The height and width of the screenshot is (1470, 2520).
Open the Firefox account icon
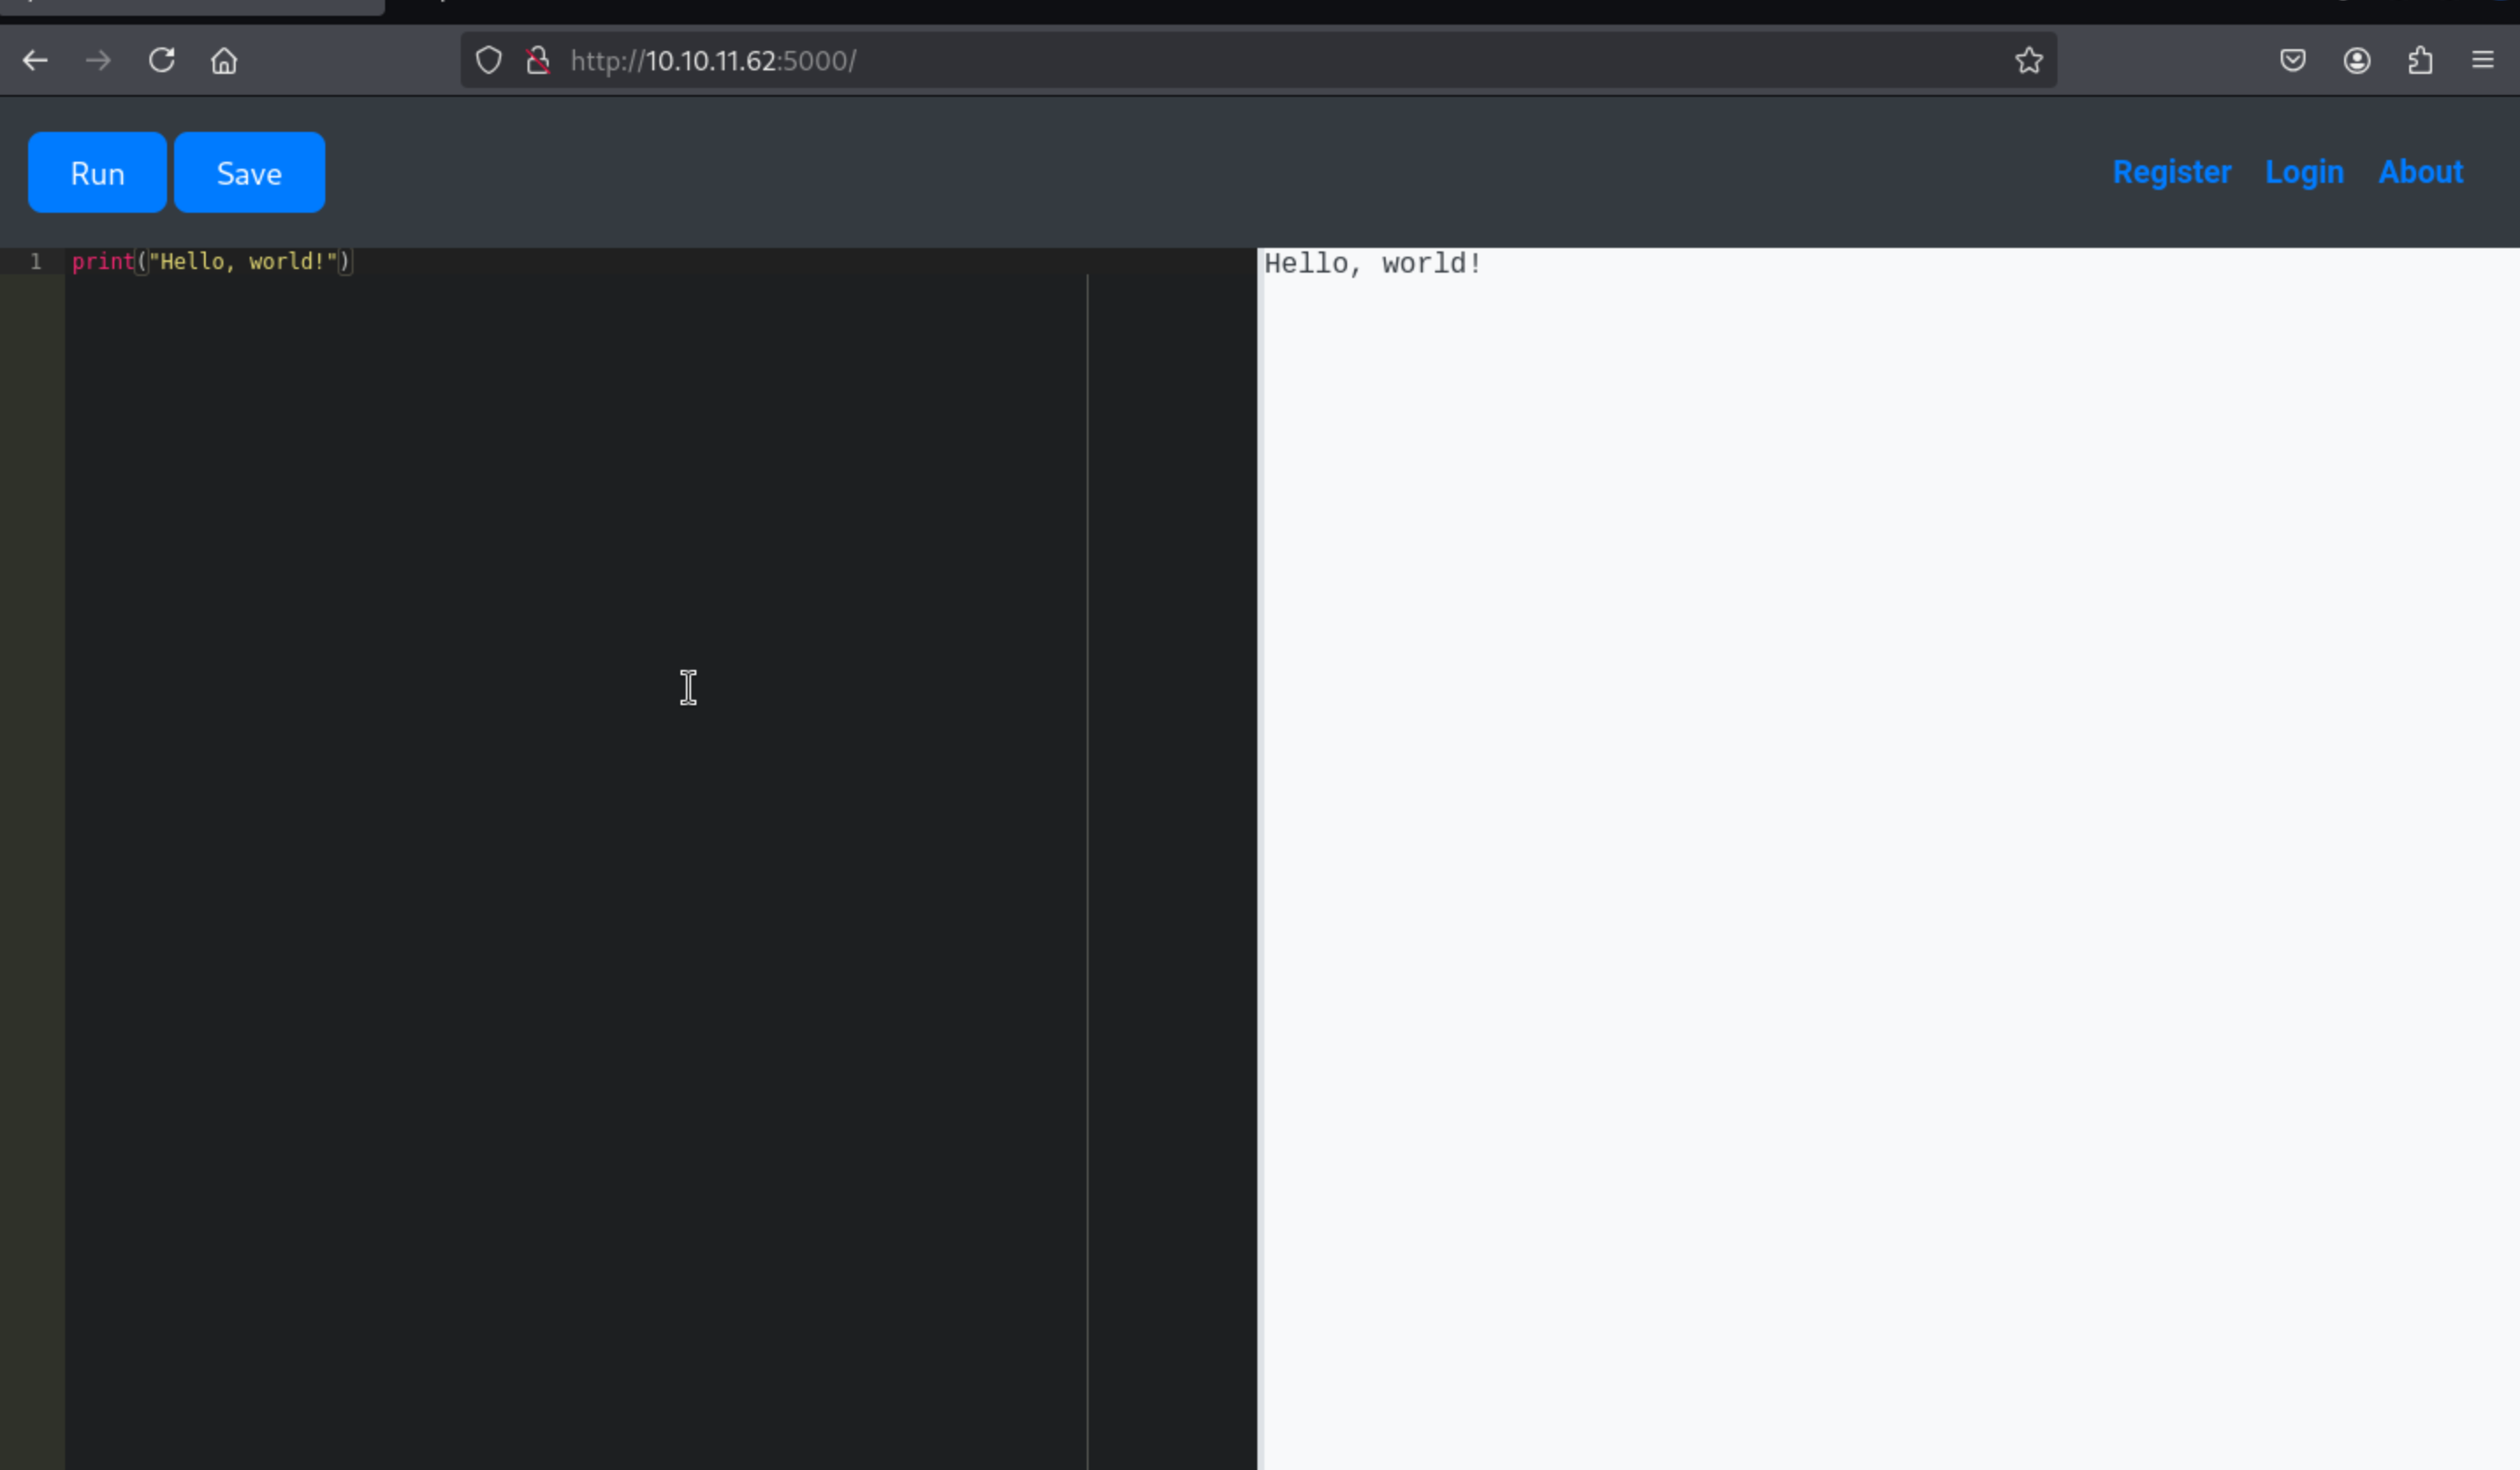[2357, 61]
